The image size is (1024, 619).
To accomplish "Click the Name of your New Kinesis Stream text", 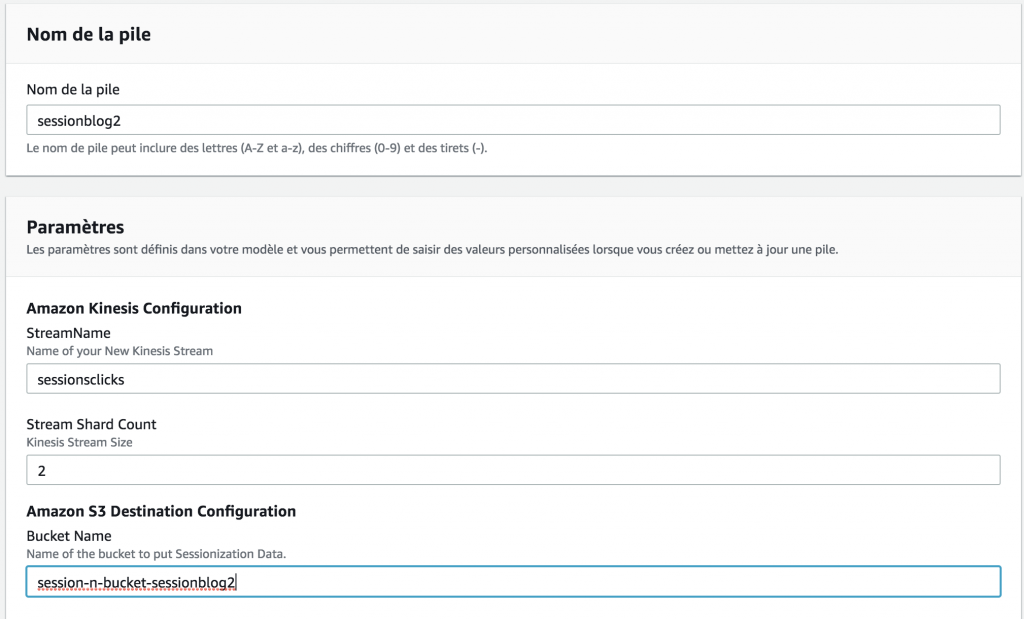I will tap(116, 350).
